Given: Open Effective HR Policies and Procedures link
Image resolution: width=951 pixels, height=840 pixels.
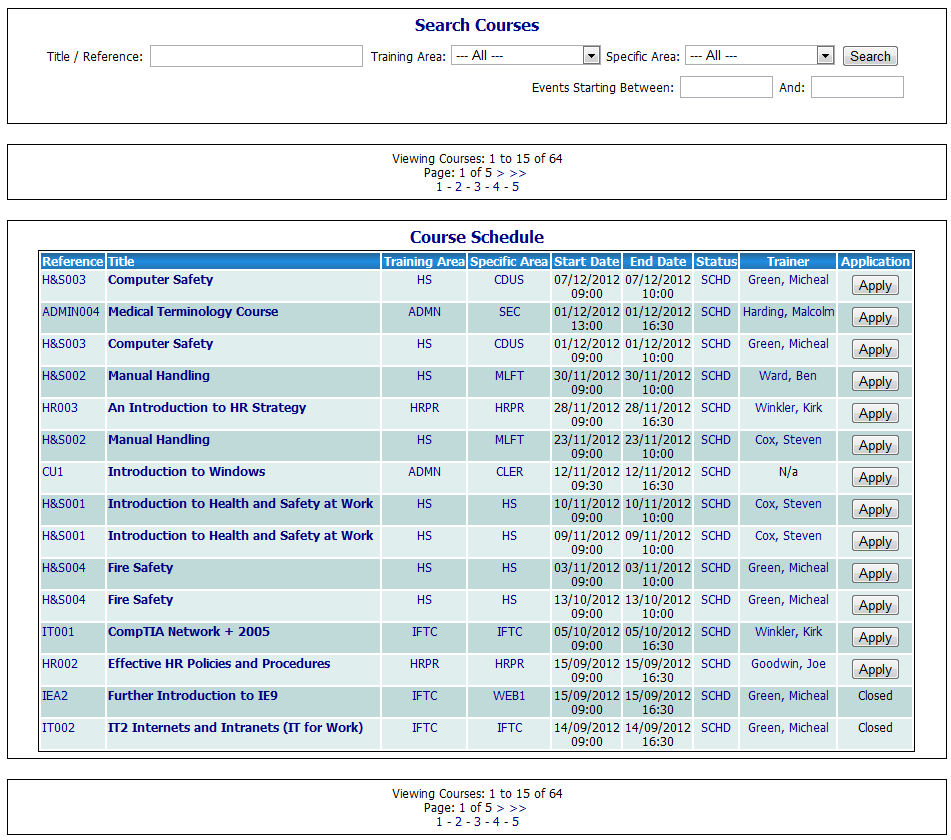Looking at the screenshot, I should click(x=219, y=664).
